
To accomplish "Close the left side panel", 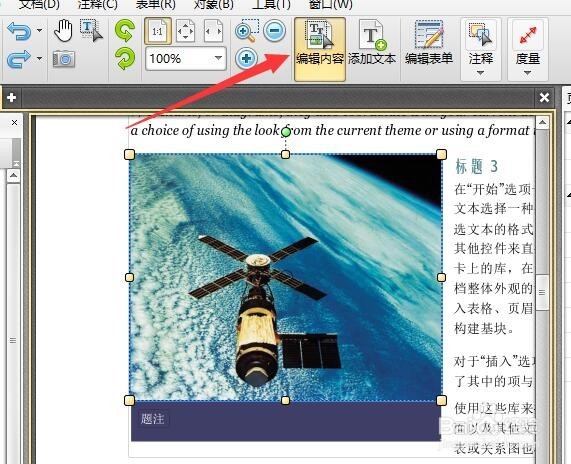I will 14,122.
